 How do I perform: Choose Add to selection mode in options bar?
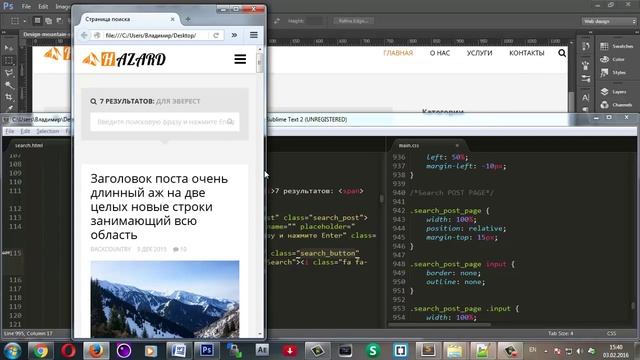coord(48,20)
